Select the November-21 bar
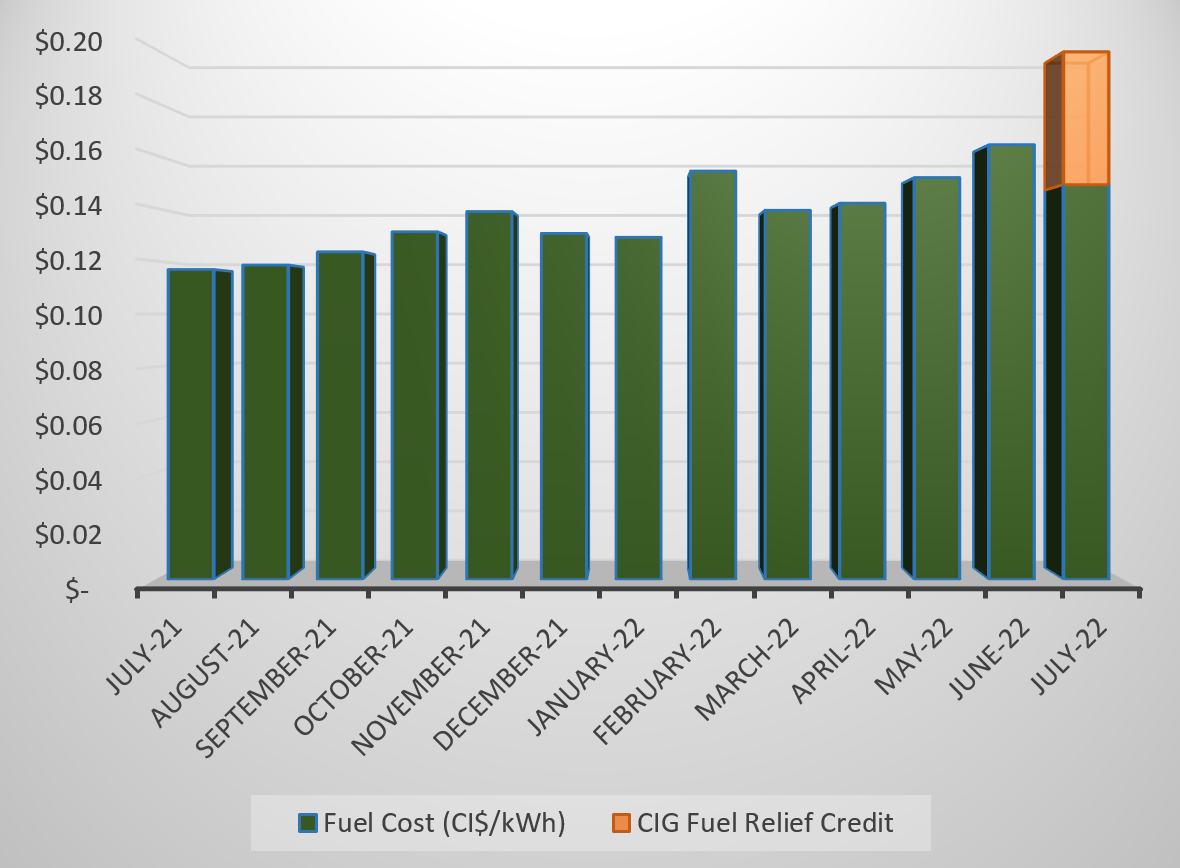The height and width of the screenshot is (868, 1180). 489,396
